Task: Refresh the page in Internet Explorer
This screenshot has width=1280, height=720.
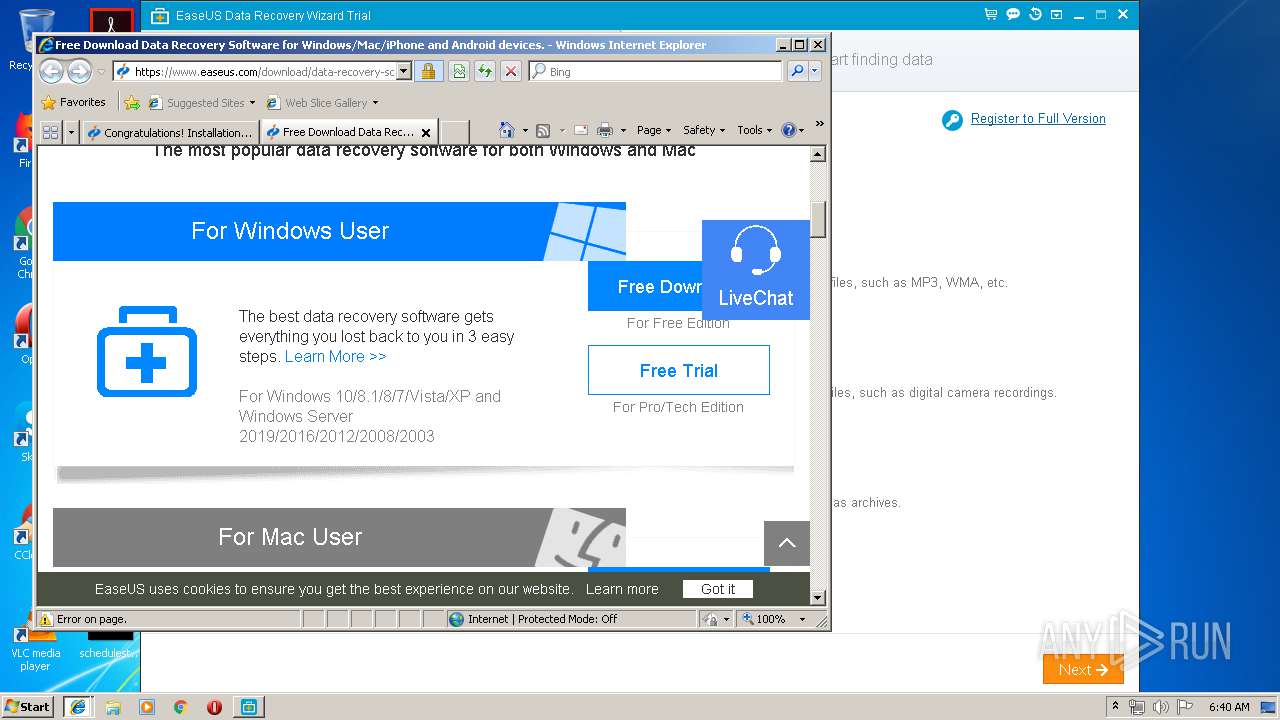Action: pos(484,71)
